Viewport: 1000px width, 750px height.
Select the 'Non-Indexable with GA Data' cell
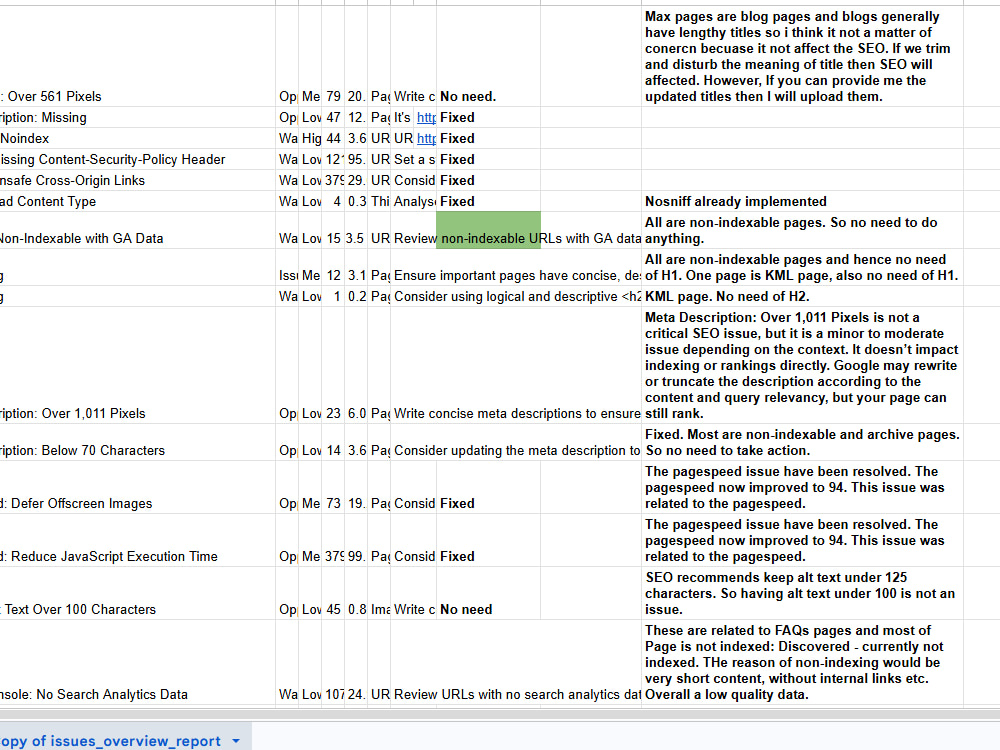click(138, 230)
